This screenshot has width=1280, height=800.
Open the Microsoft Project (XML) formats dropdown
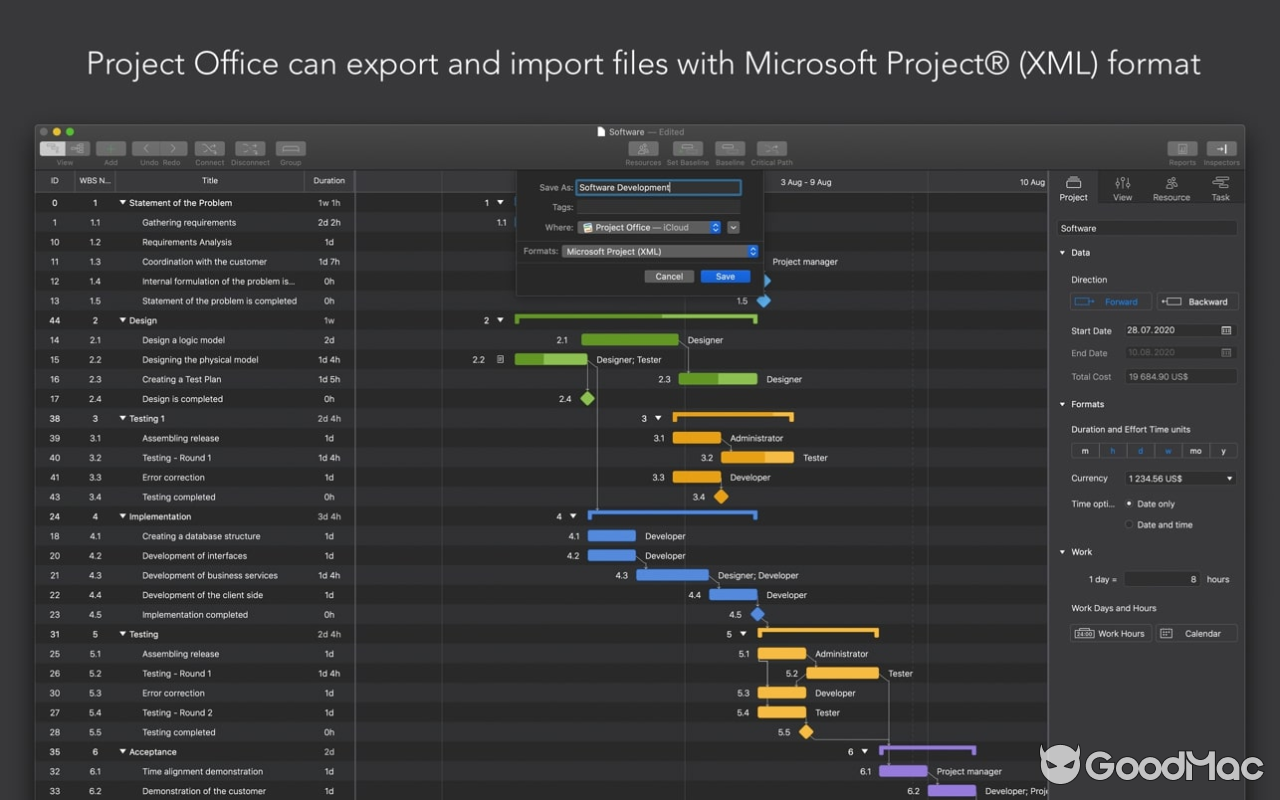click(659, 251)
